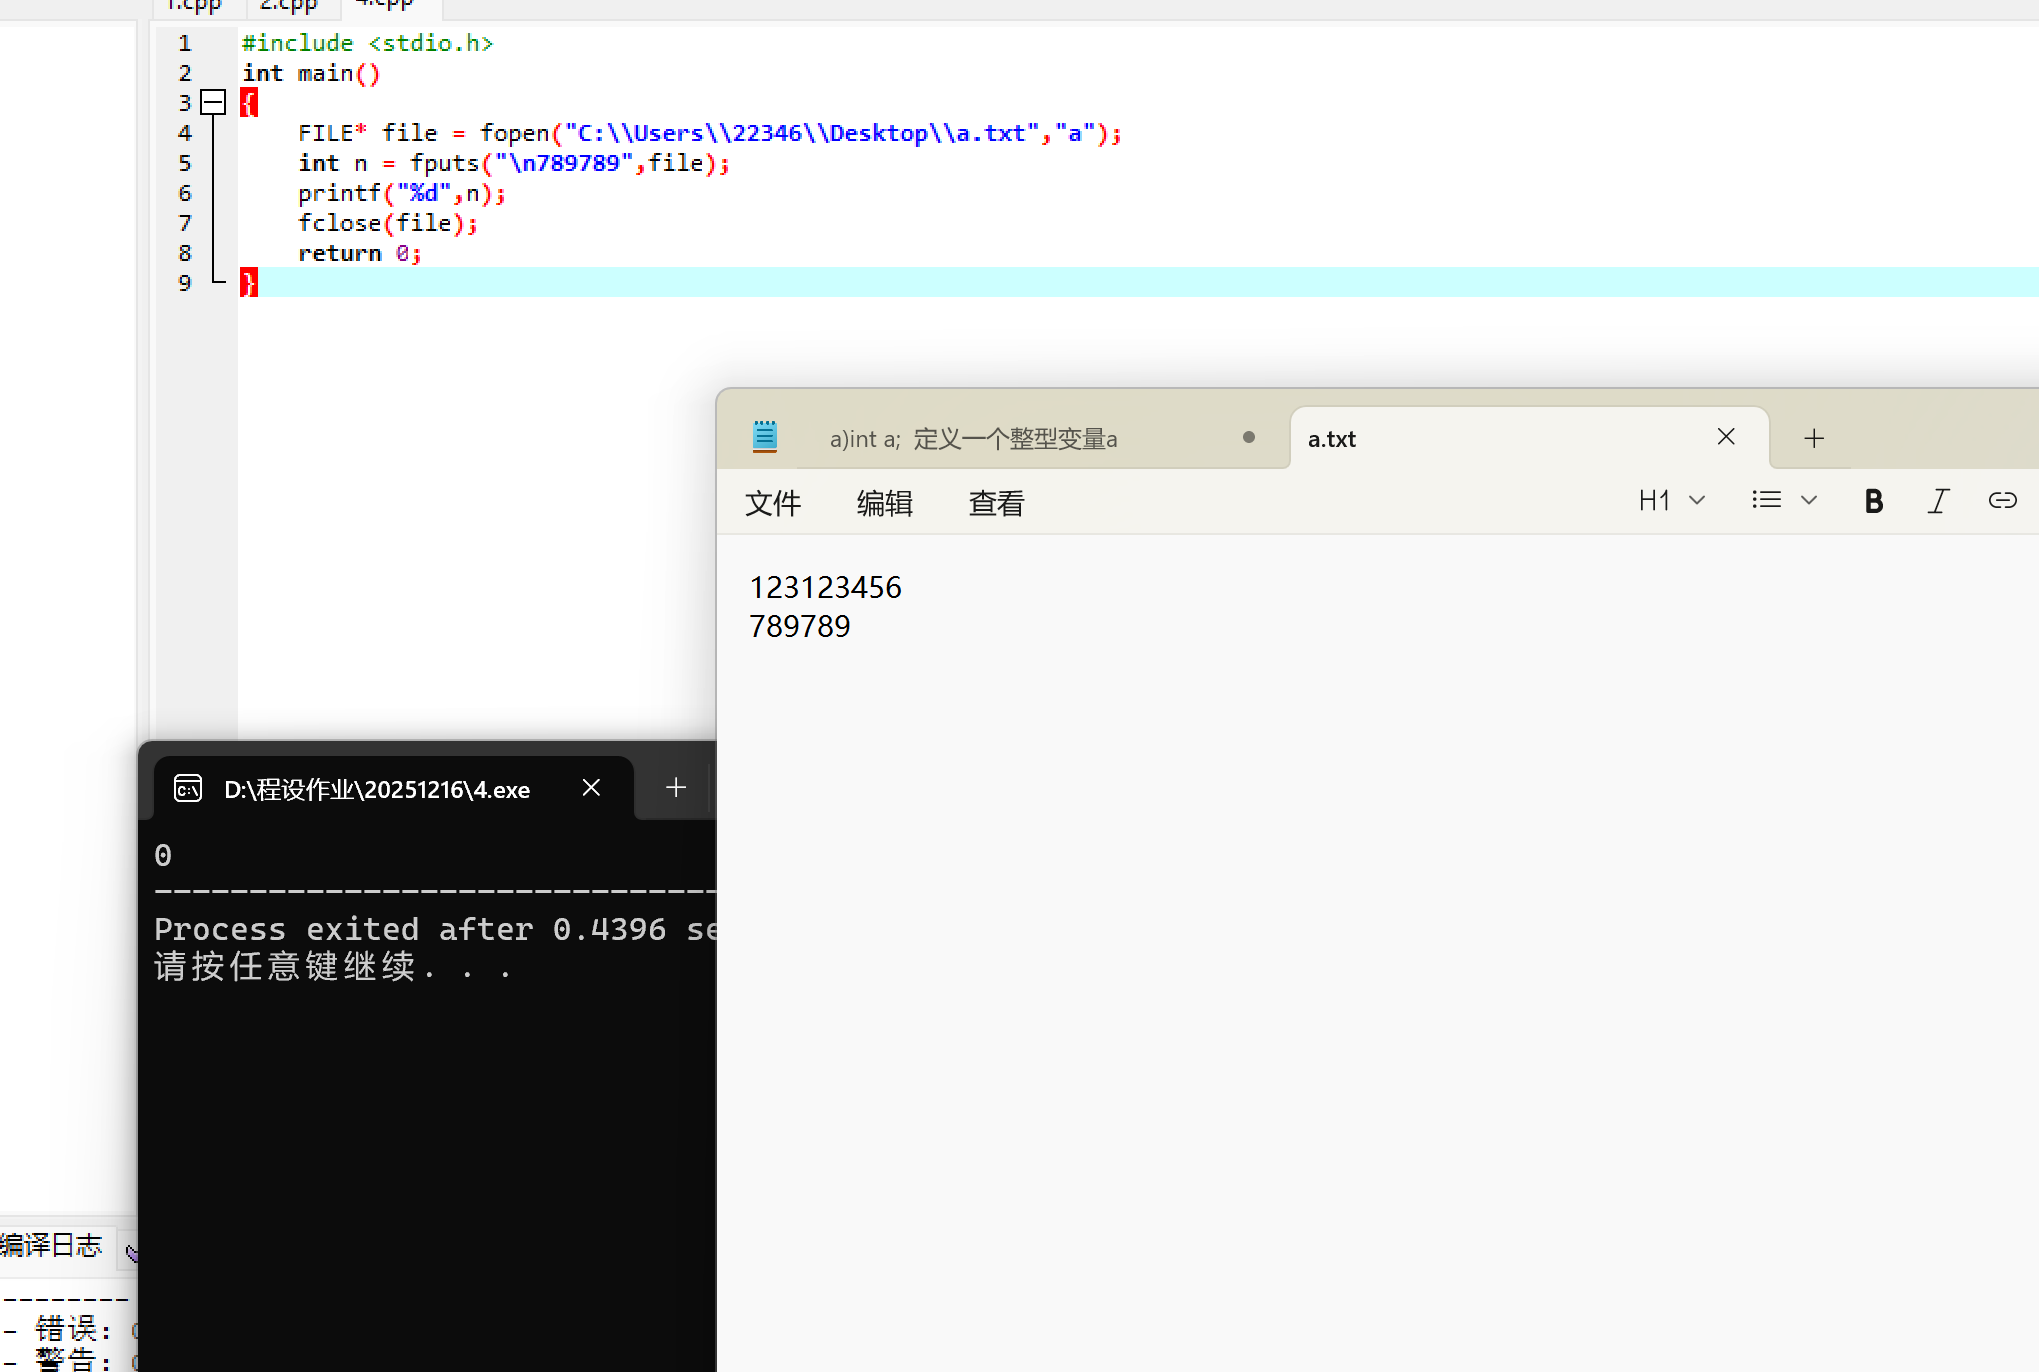The width and height of the screenshot is (2039, 1372).
Task: Apply italic formatting in Notepad
Action: click(1938, 501)
